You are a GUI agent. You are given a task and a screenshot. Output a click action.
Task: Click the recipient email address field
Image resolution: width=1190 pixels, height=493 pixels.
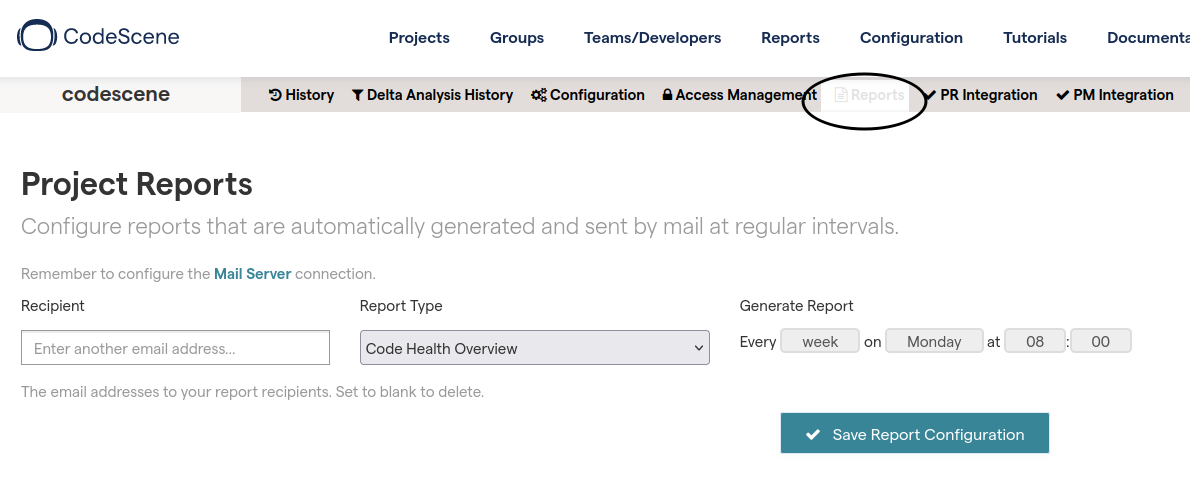point(175,348)
